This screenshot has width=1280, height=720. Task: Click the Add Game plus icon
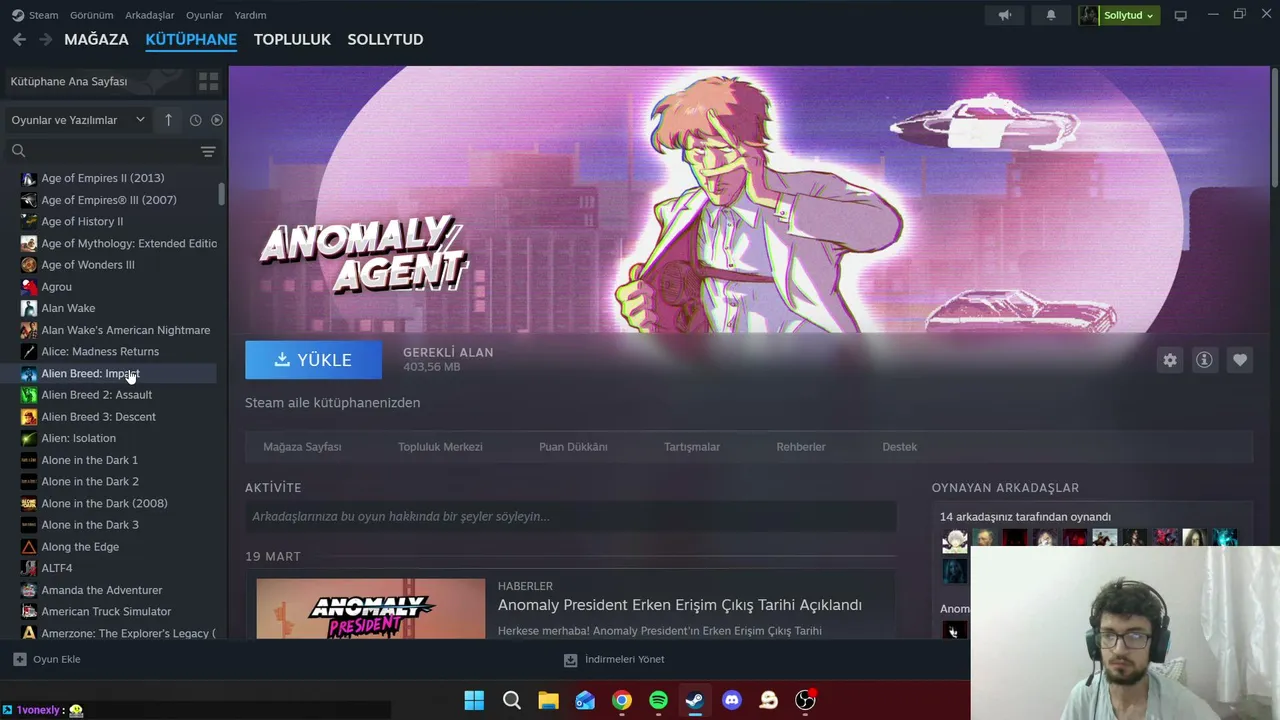[19, 659]
